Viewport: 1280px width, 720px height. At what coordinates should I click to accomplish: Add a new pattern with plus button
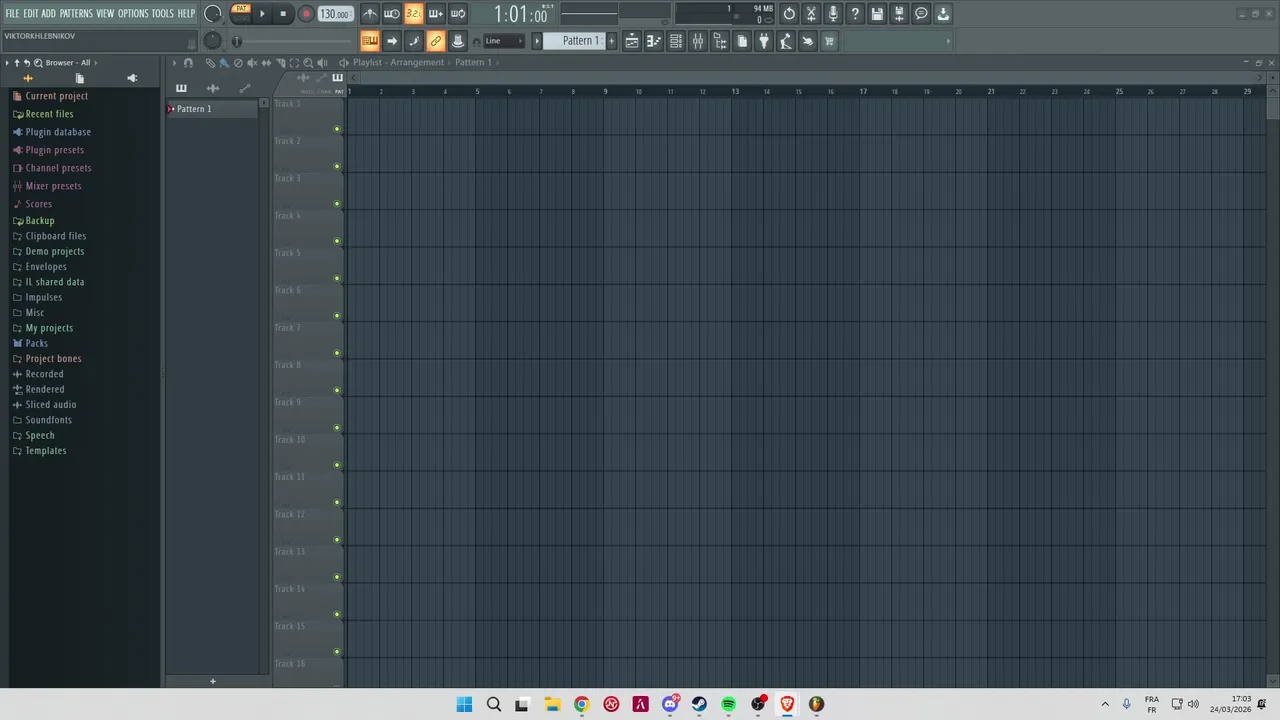pos(611,41)
